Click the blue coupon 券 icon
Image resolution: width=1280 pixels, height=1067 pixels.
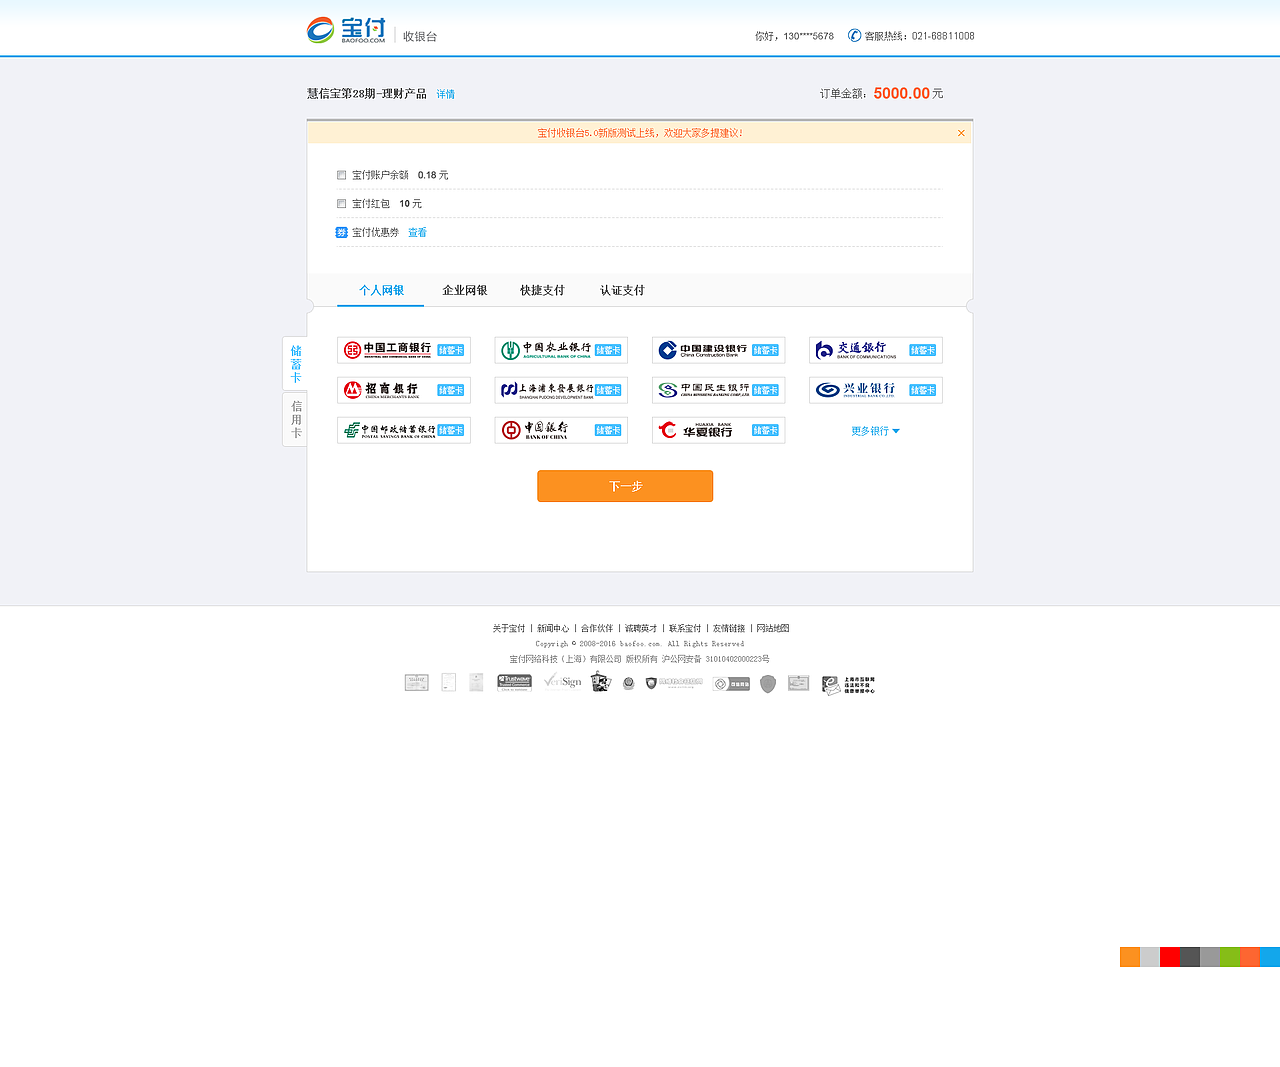tap(341, 232)
